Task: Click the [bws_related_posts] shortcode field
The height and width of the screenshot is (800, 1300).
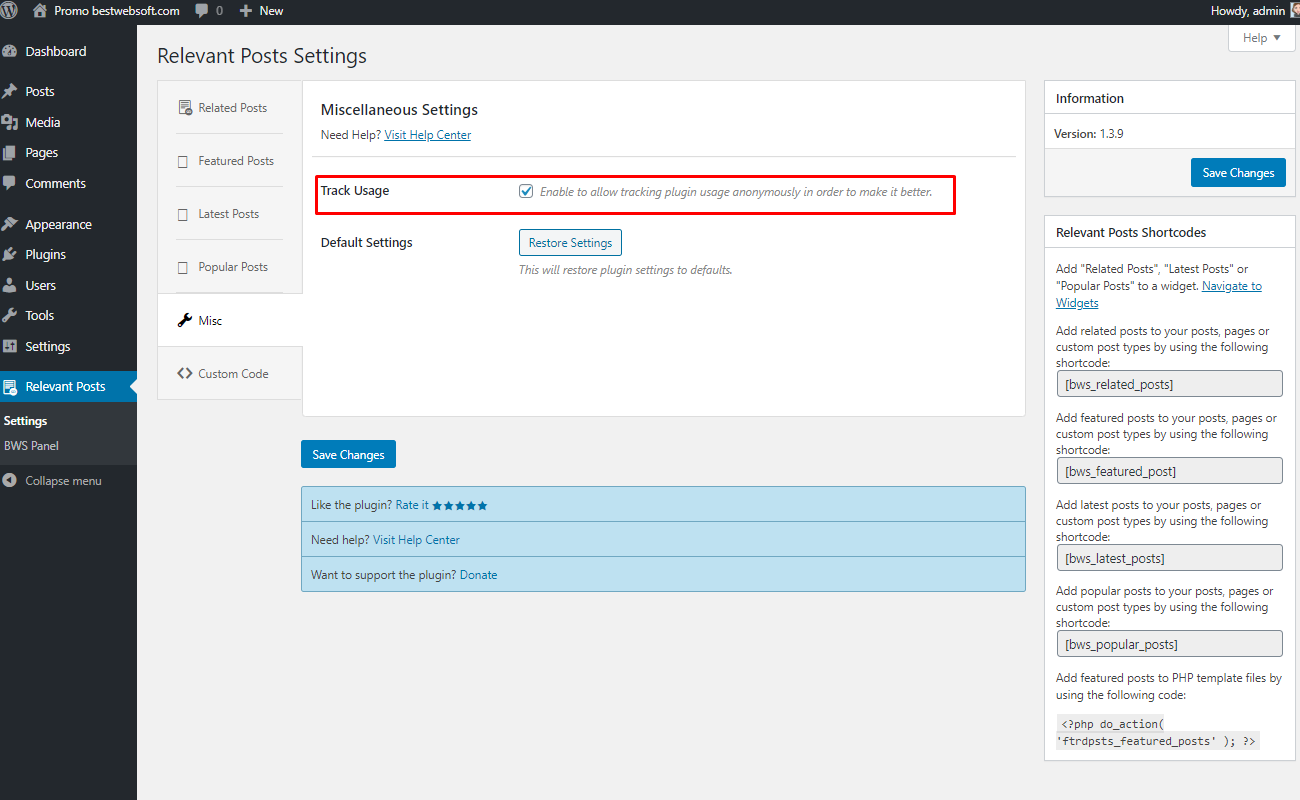Action: [x=1169, y=384]
